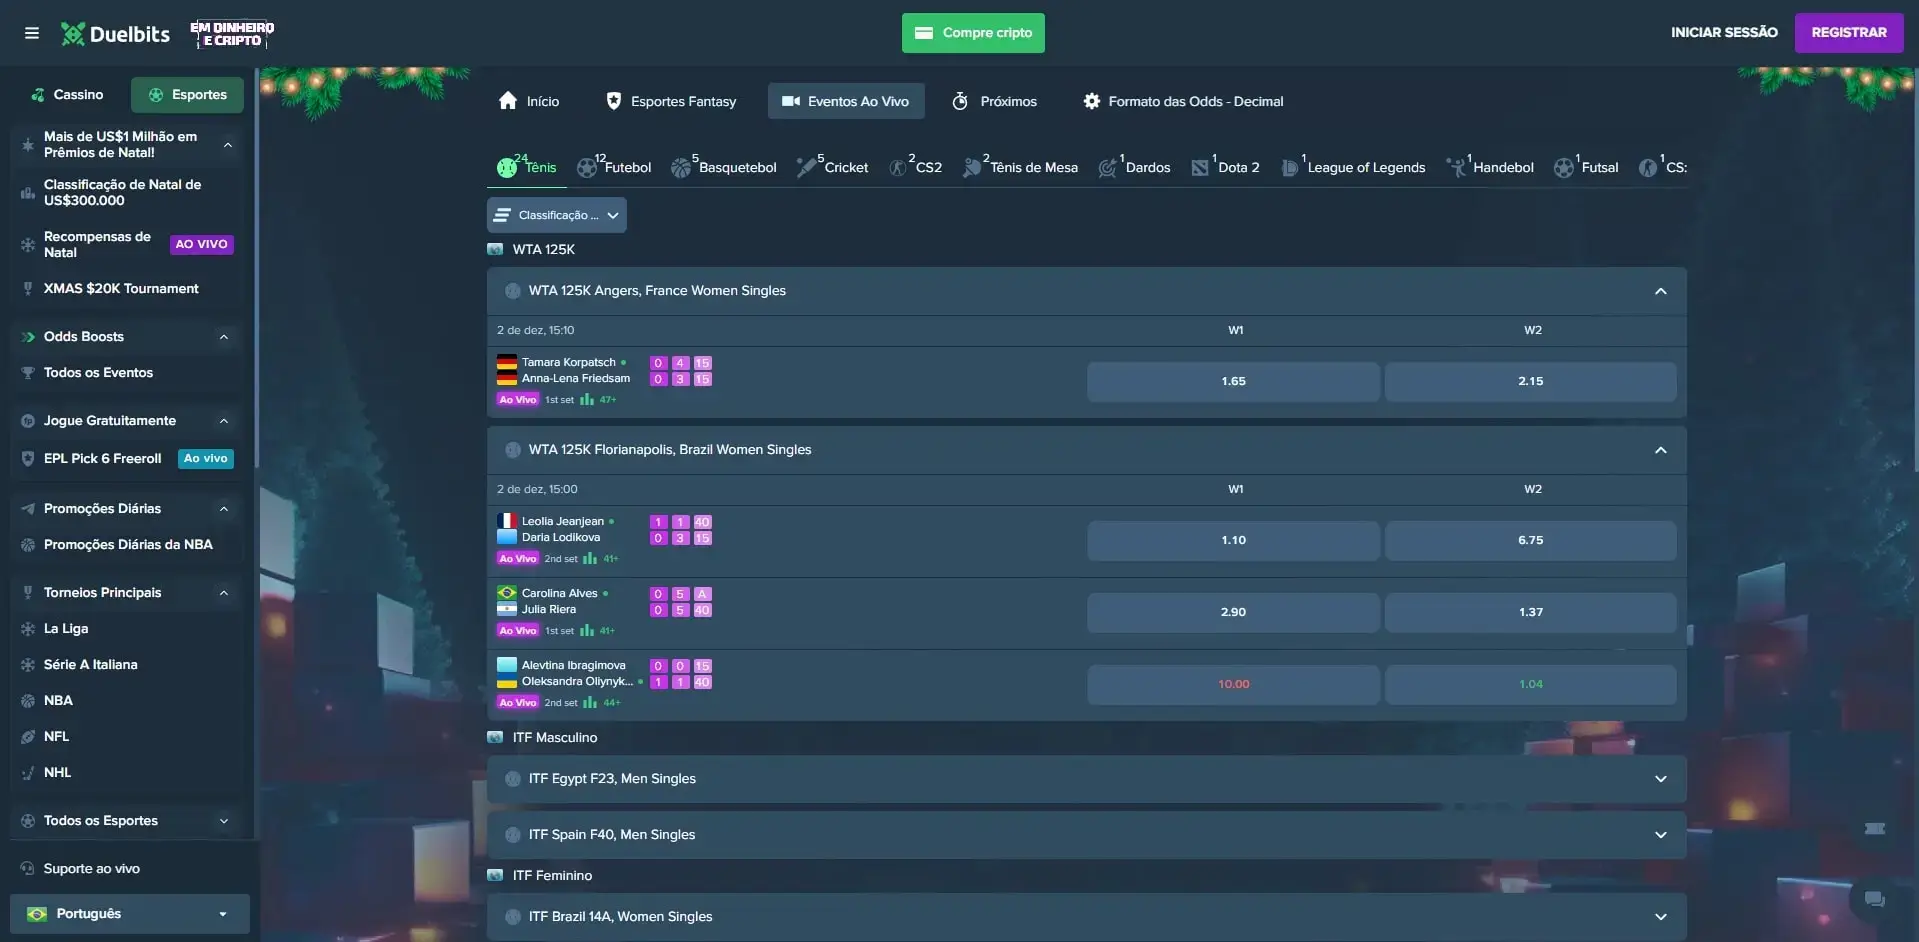
Task: Go to the Próximos tab
Action: [x=994, y=101]
